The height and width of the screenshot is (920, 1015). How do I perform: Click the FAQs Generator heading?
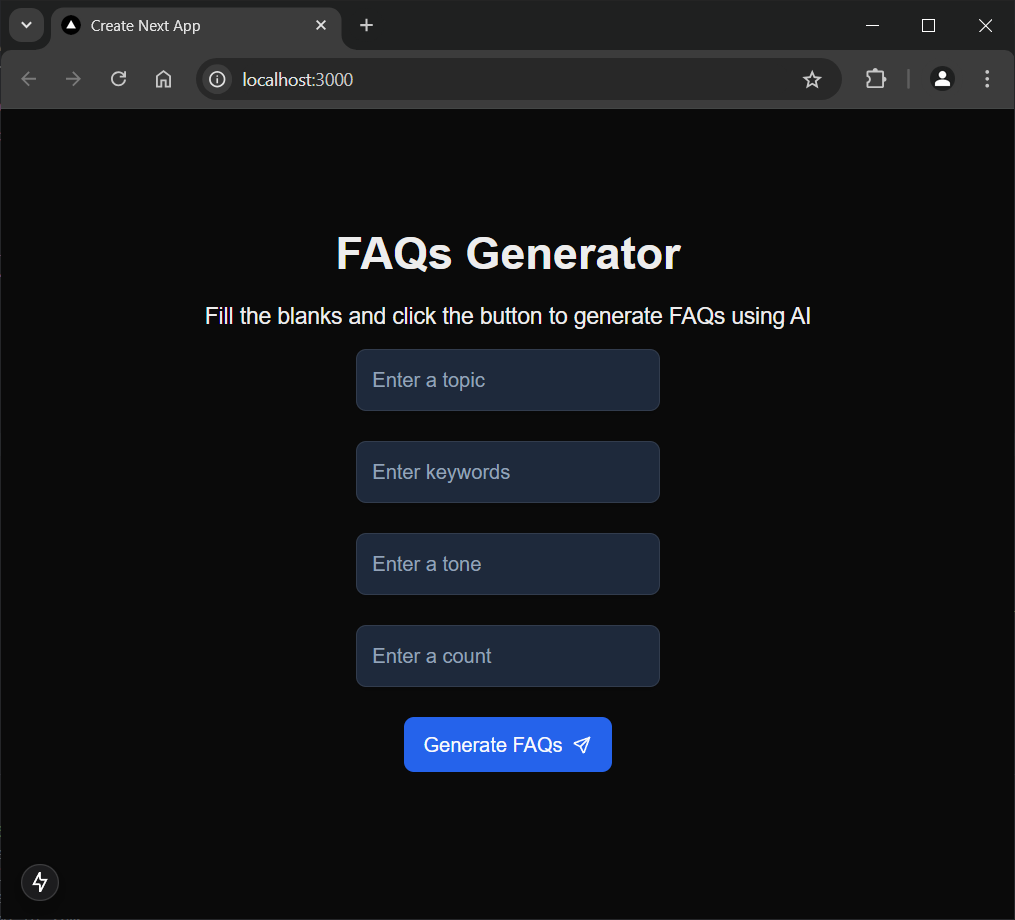pos(507,254)
